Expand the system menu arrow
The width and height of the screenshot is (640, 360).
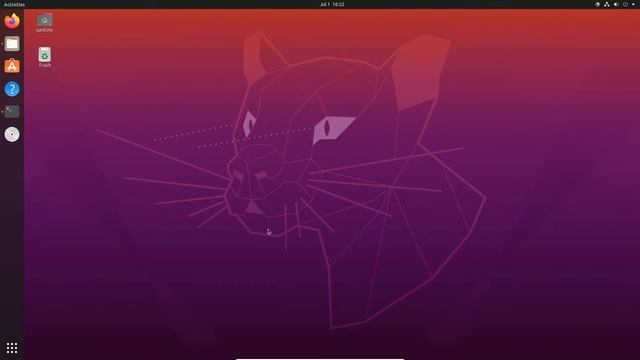pos(633,4)
